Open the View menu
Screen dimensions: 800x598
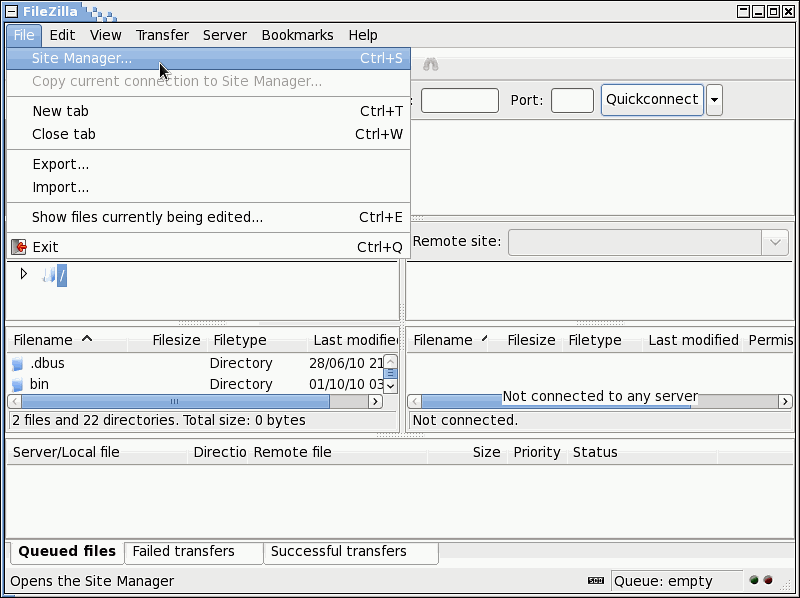(x=106, y=35)
